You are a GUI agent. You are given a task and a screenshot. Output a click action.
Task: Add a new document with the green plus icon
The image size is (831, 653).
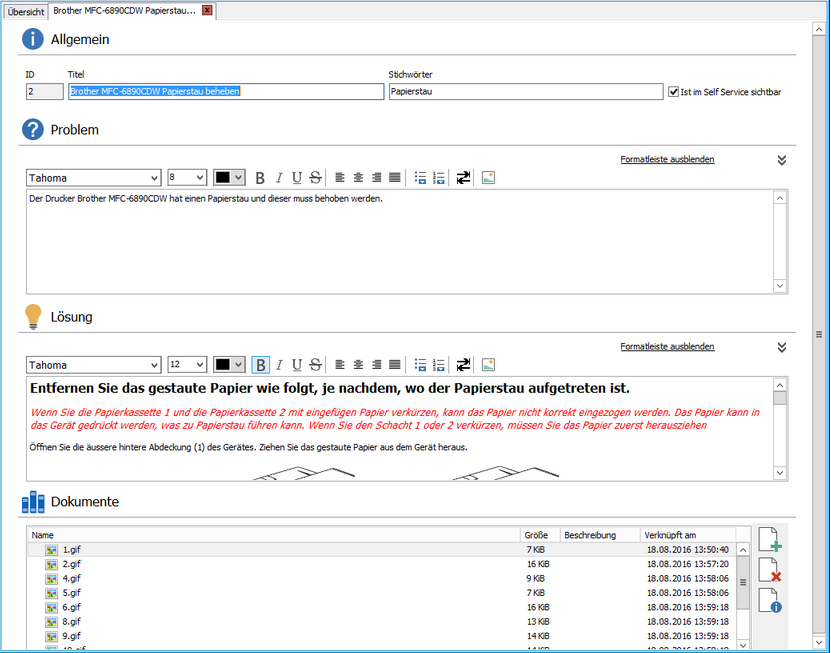coord(769,539)
